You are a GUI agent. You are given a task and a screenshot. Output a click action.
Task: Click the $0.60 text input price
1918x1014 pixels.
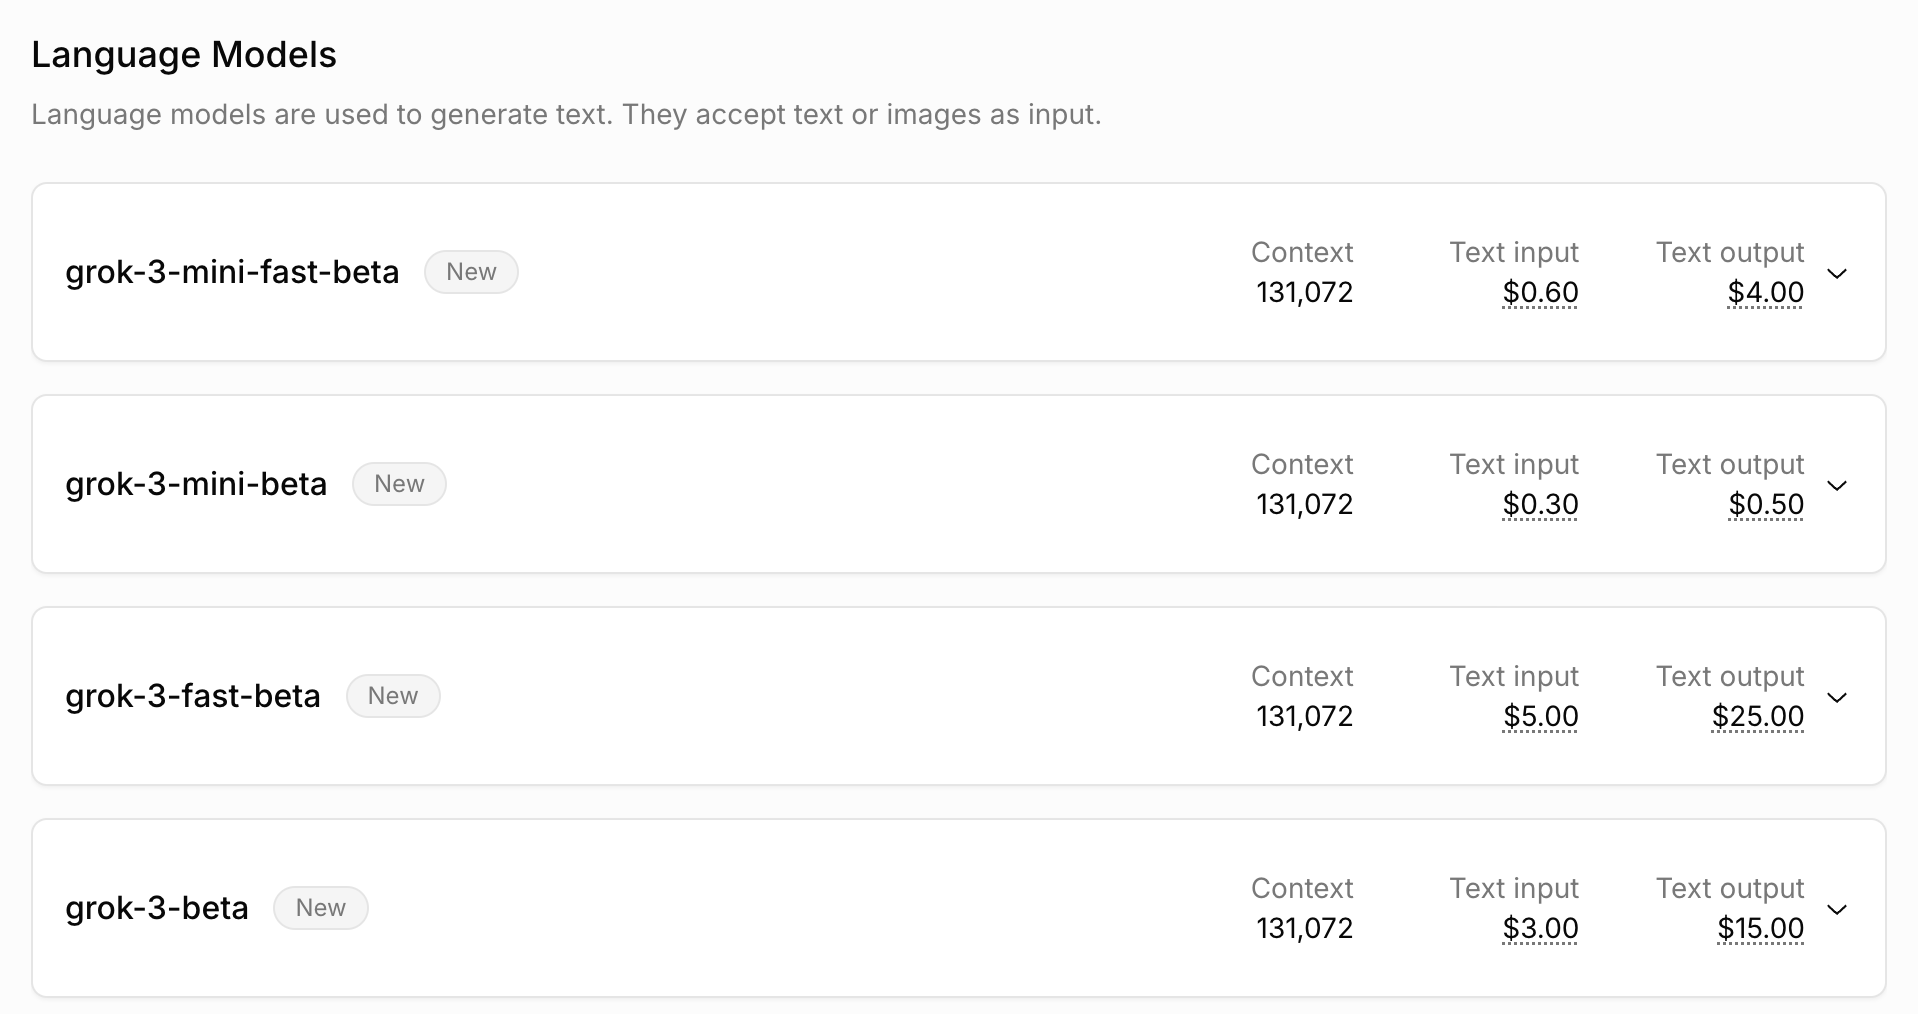(1540, 293)
